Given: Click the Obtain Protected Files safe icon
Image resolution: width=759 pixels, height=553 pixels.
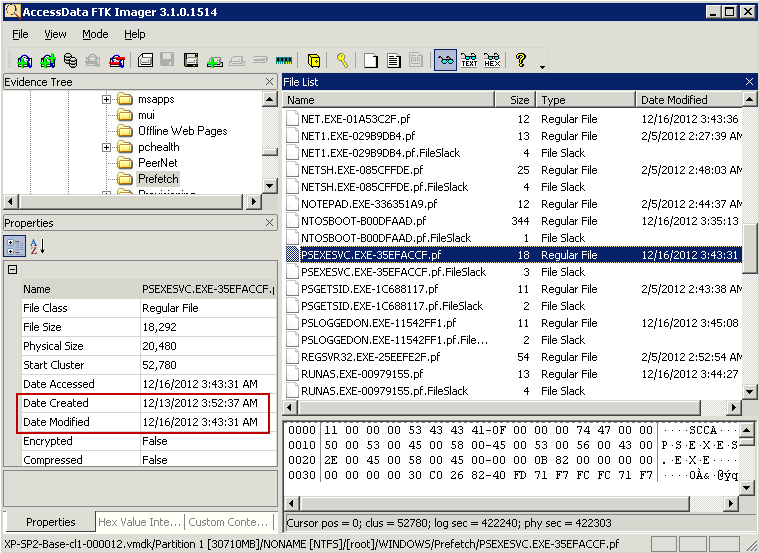Looking at the screenshot, I should pyautogui.click(x=314, y=61).
